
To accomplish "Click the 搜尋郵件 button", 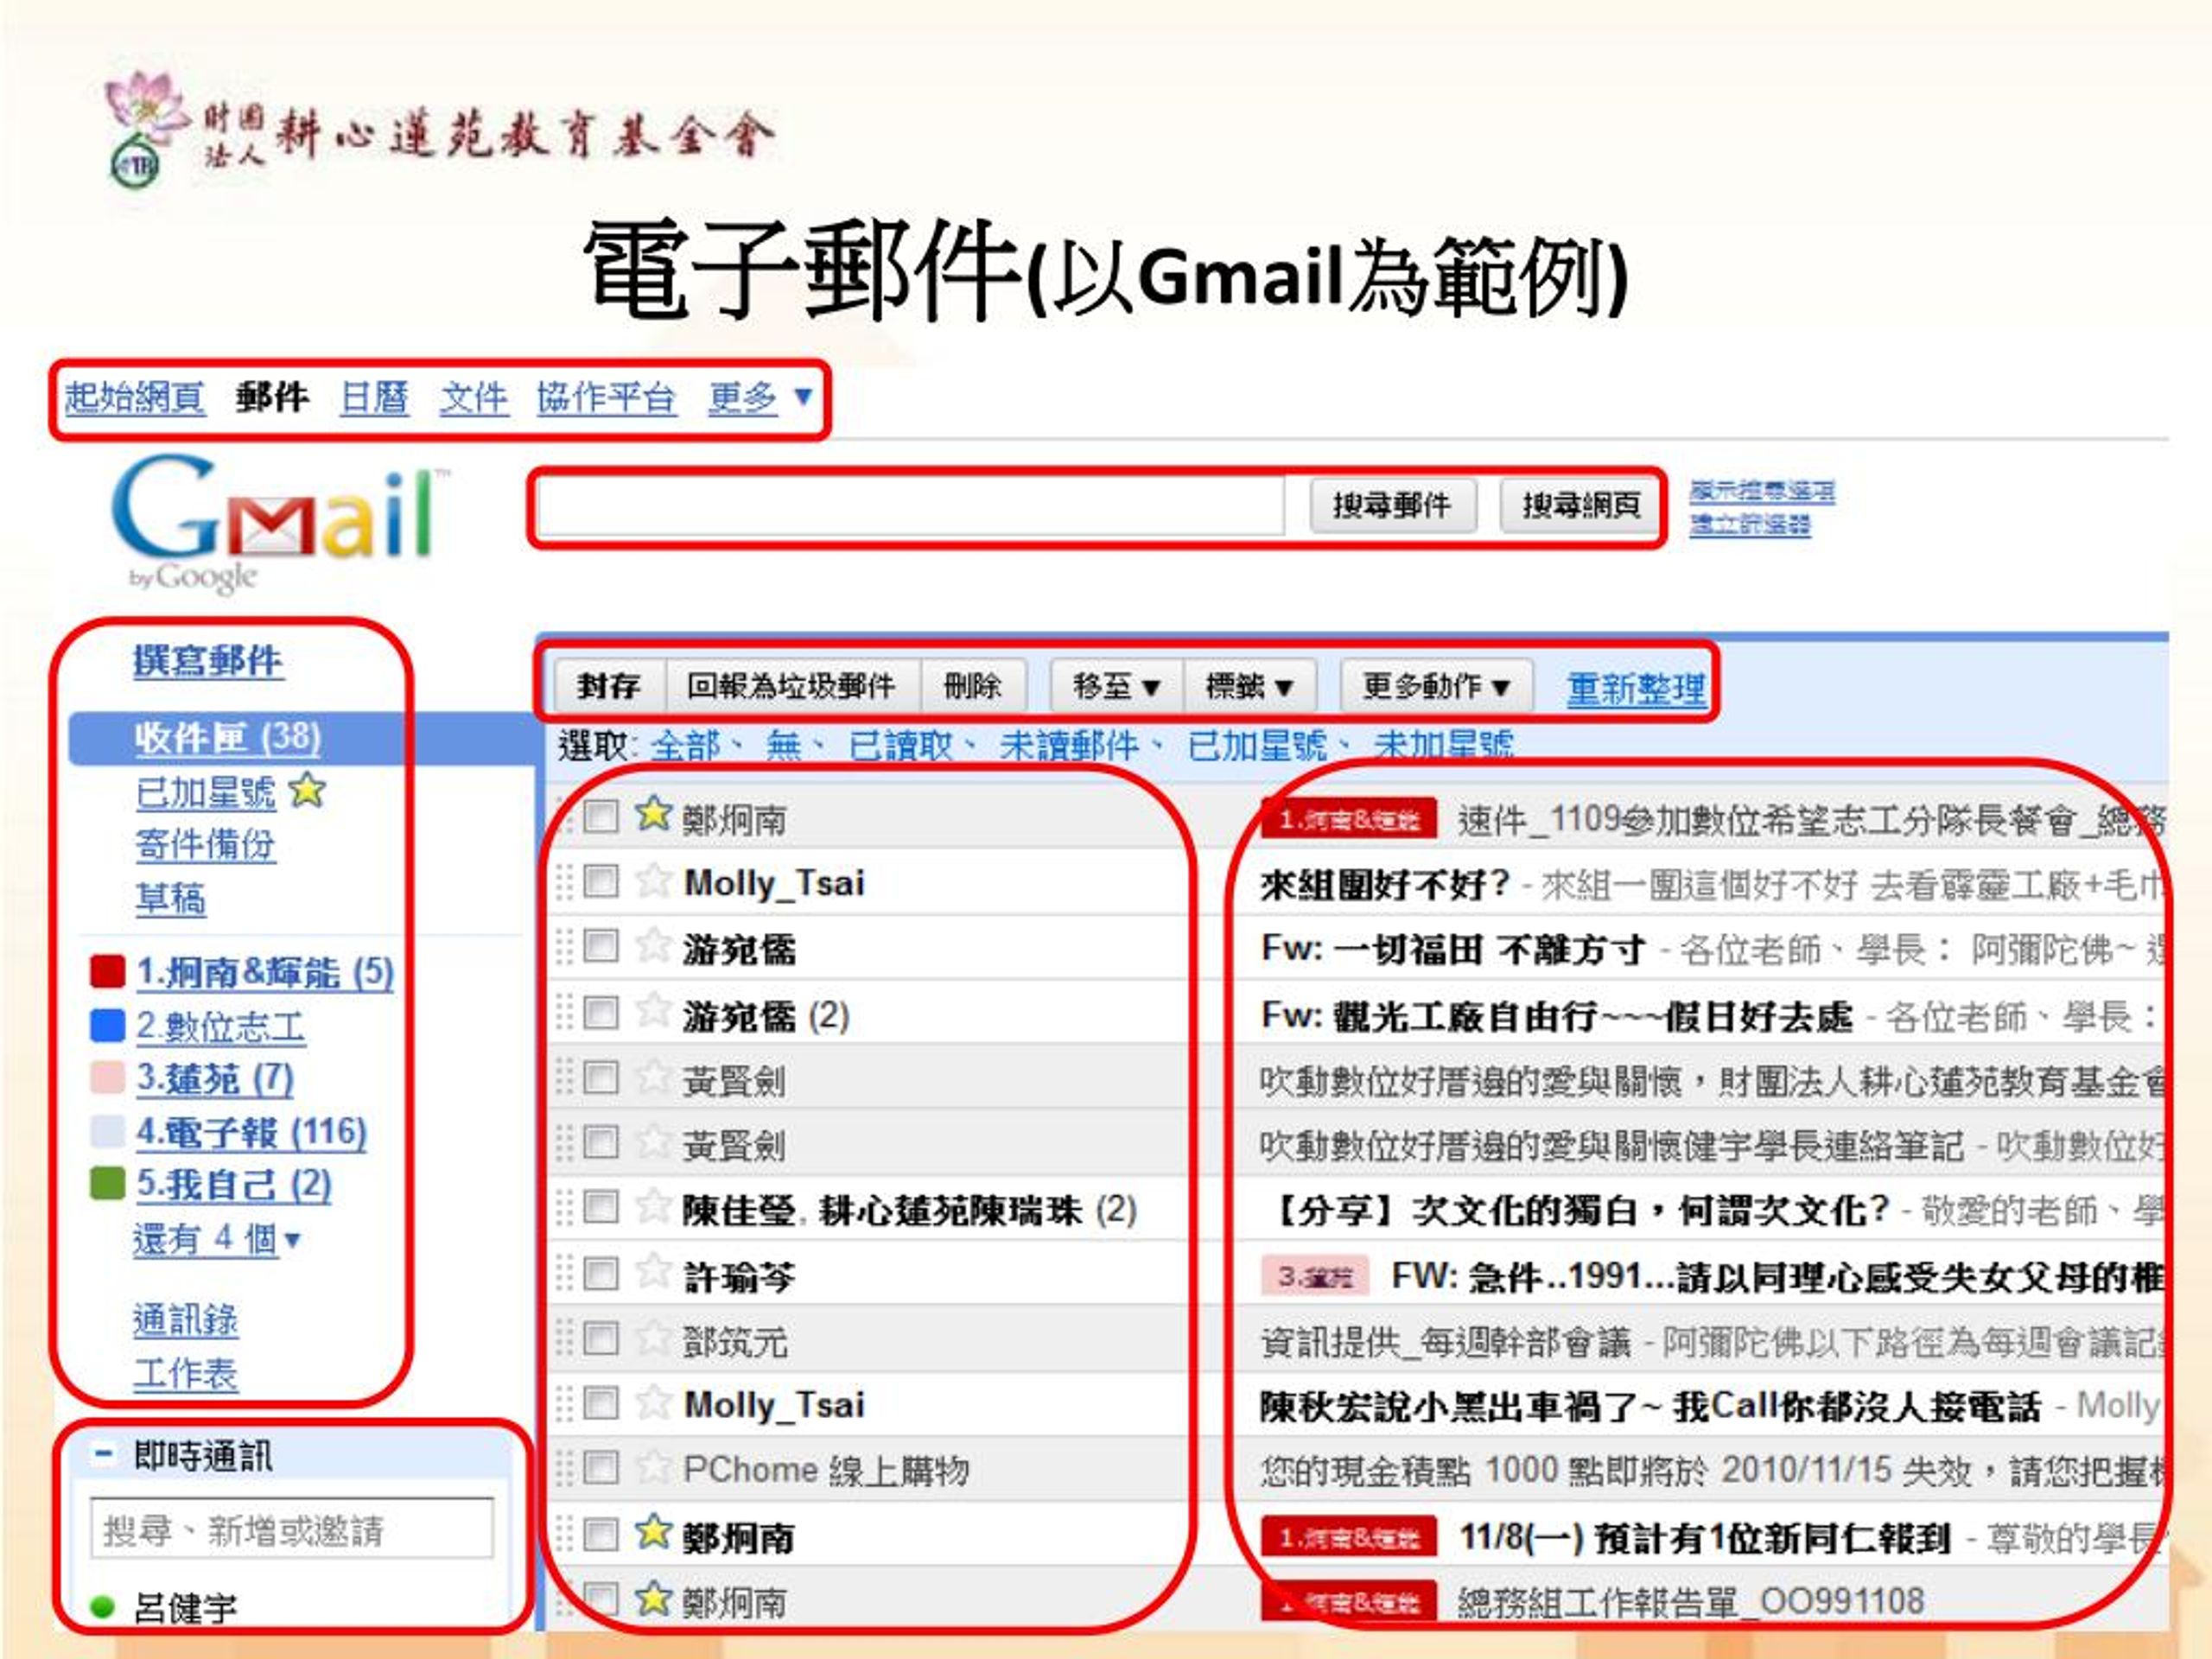I will [1393, 505].
